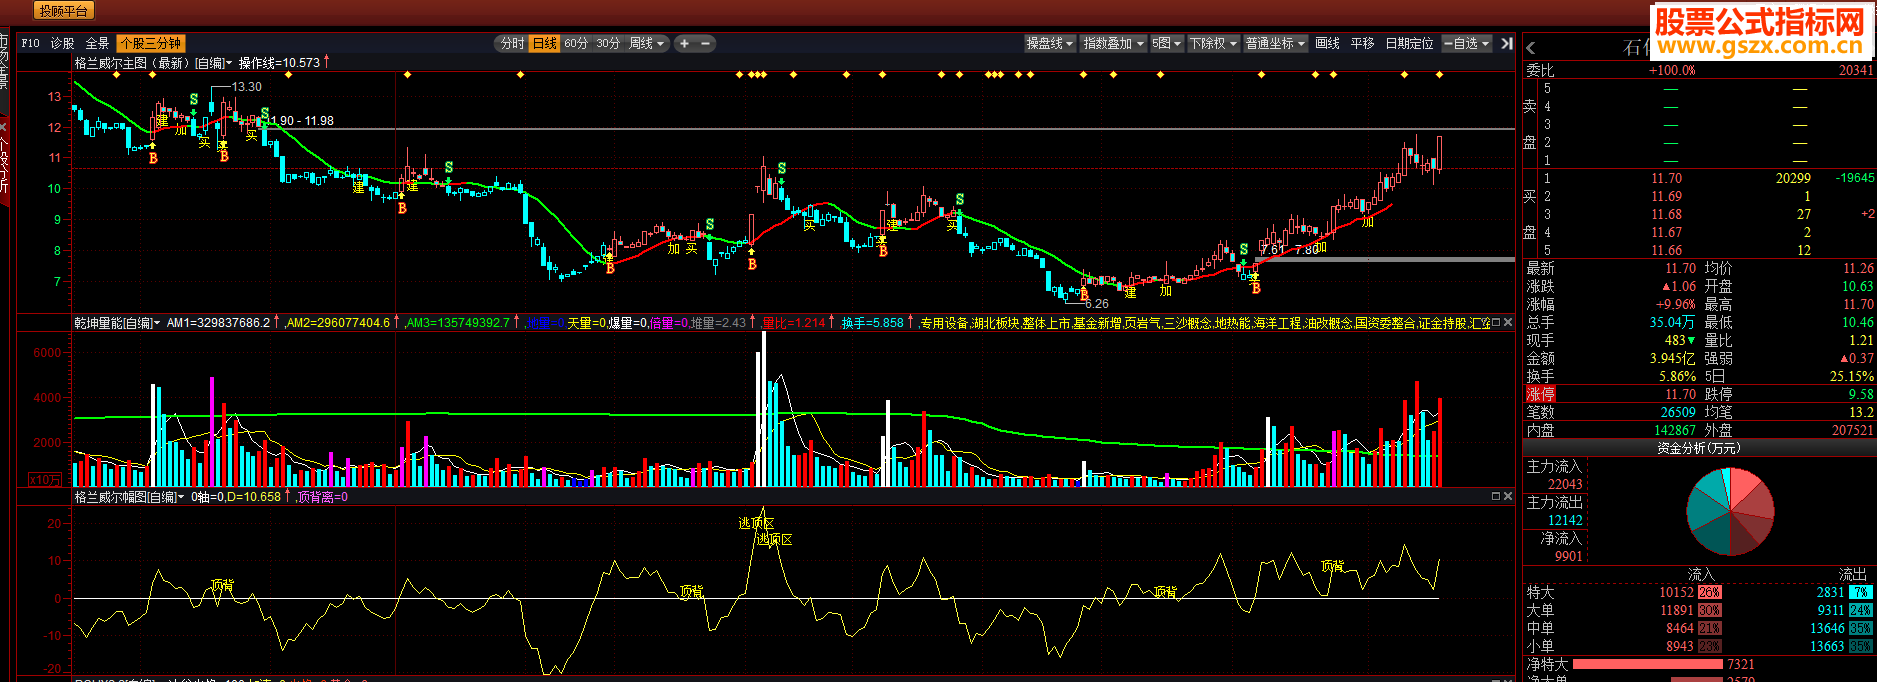Click the 换手=5.858 readout in volume header
The image size is (1877, 682).
click(872, 323)
